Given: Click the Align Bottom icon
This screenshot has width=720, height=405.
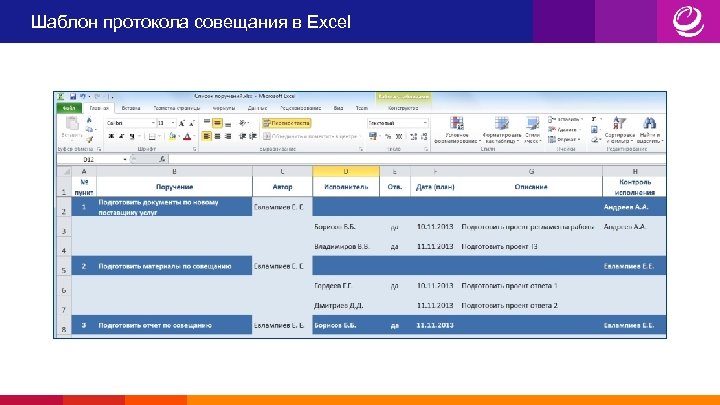Looking at the screenshot, I should click(x=228, y=123).
